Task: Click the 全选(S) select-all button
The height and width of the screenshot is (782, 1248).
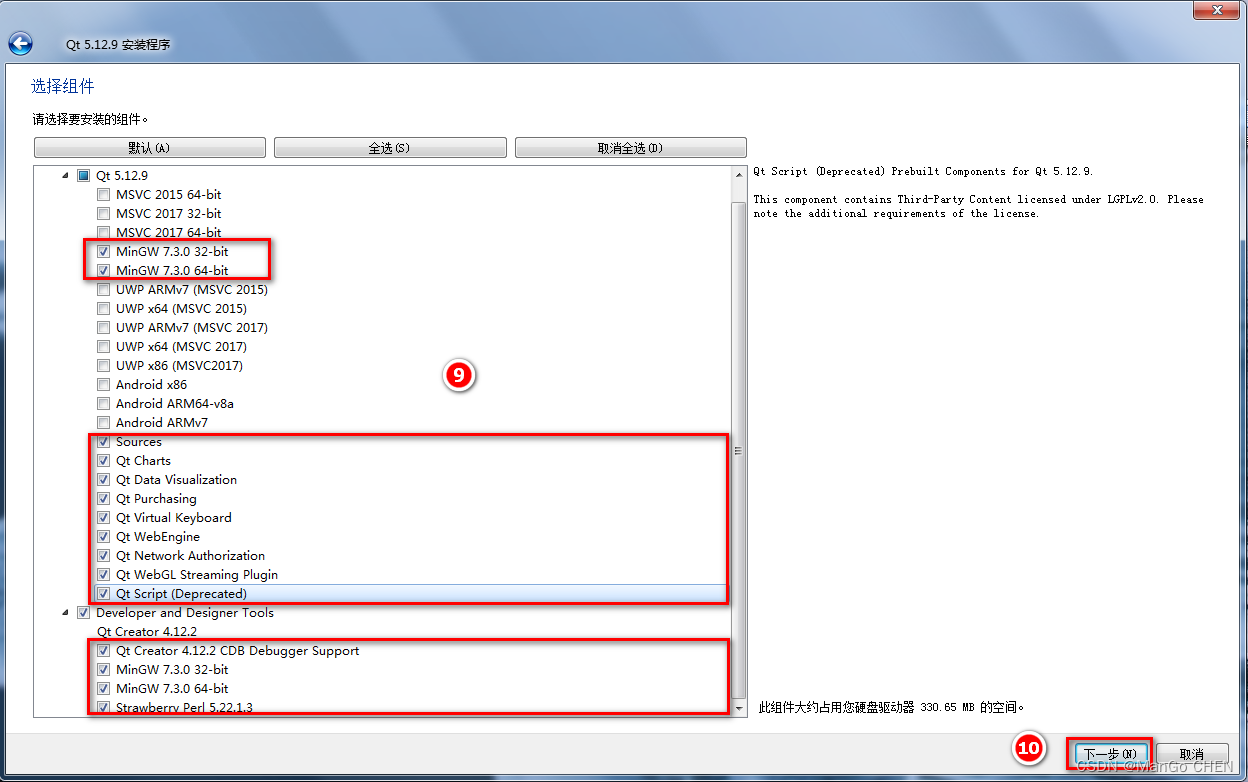Action: (x=390, y=148)
